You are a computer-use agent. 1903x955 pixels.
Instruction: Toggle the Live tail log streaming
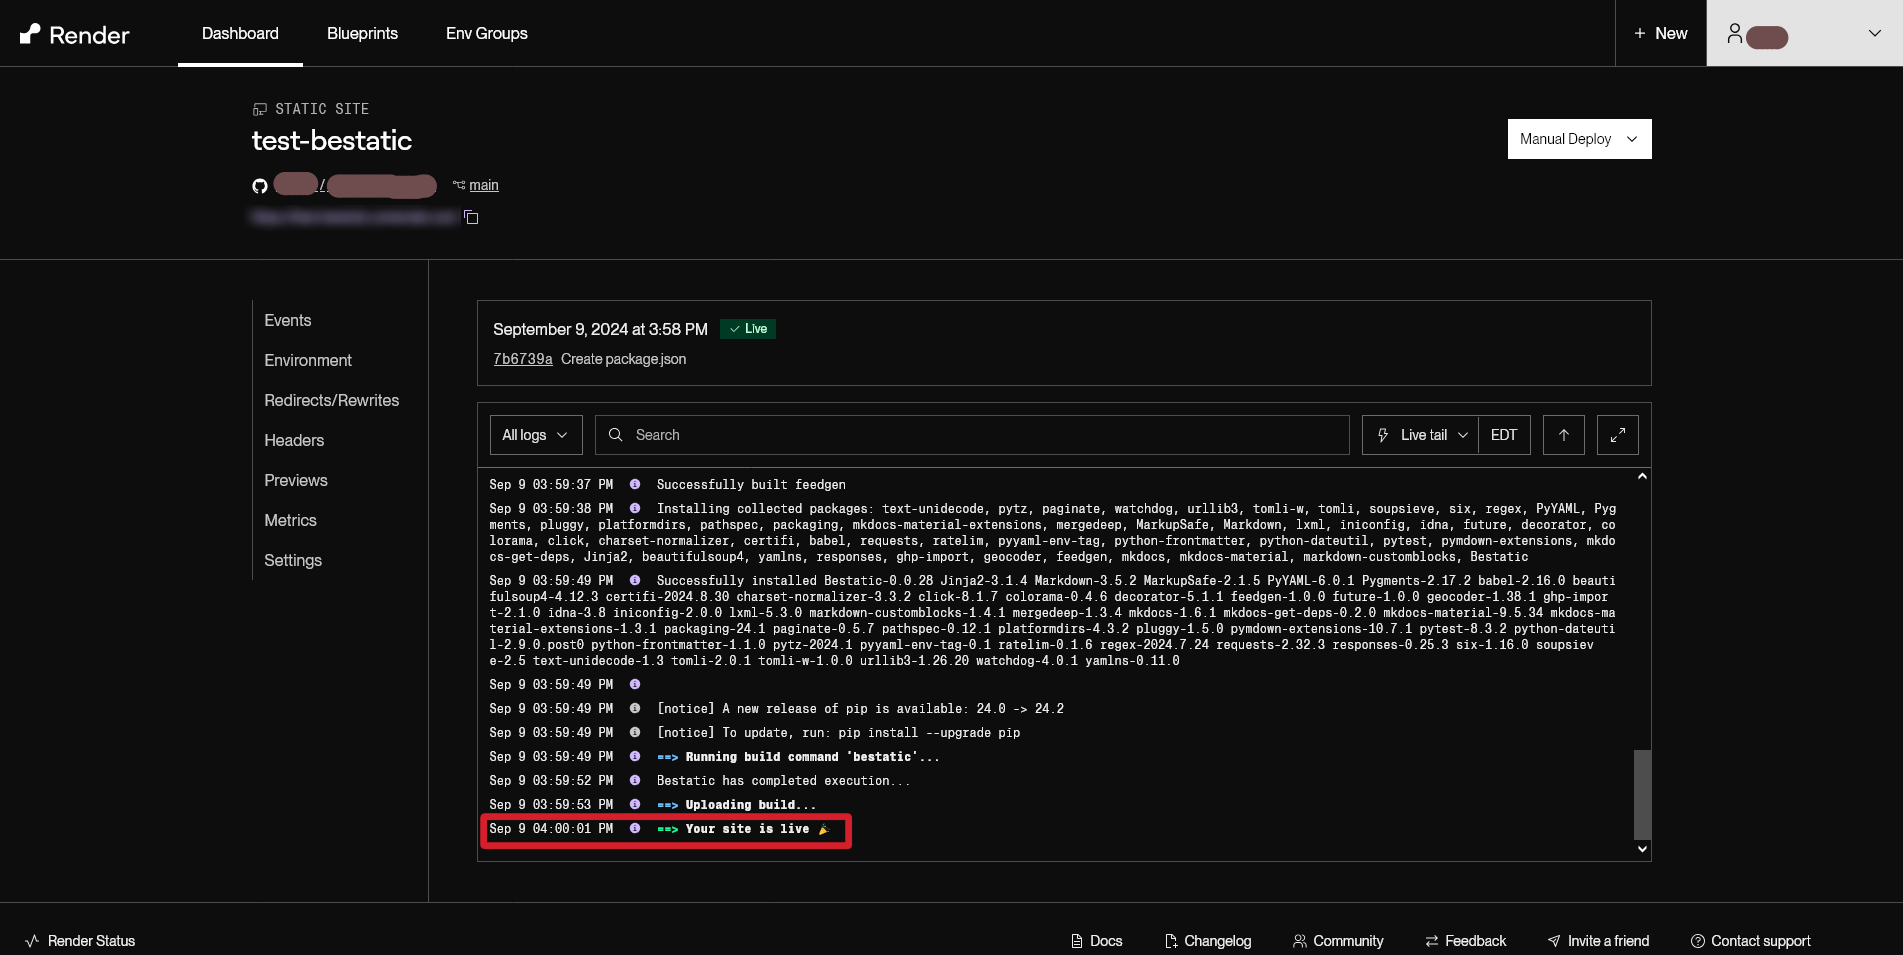tap(1420, 435)
